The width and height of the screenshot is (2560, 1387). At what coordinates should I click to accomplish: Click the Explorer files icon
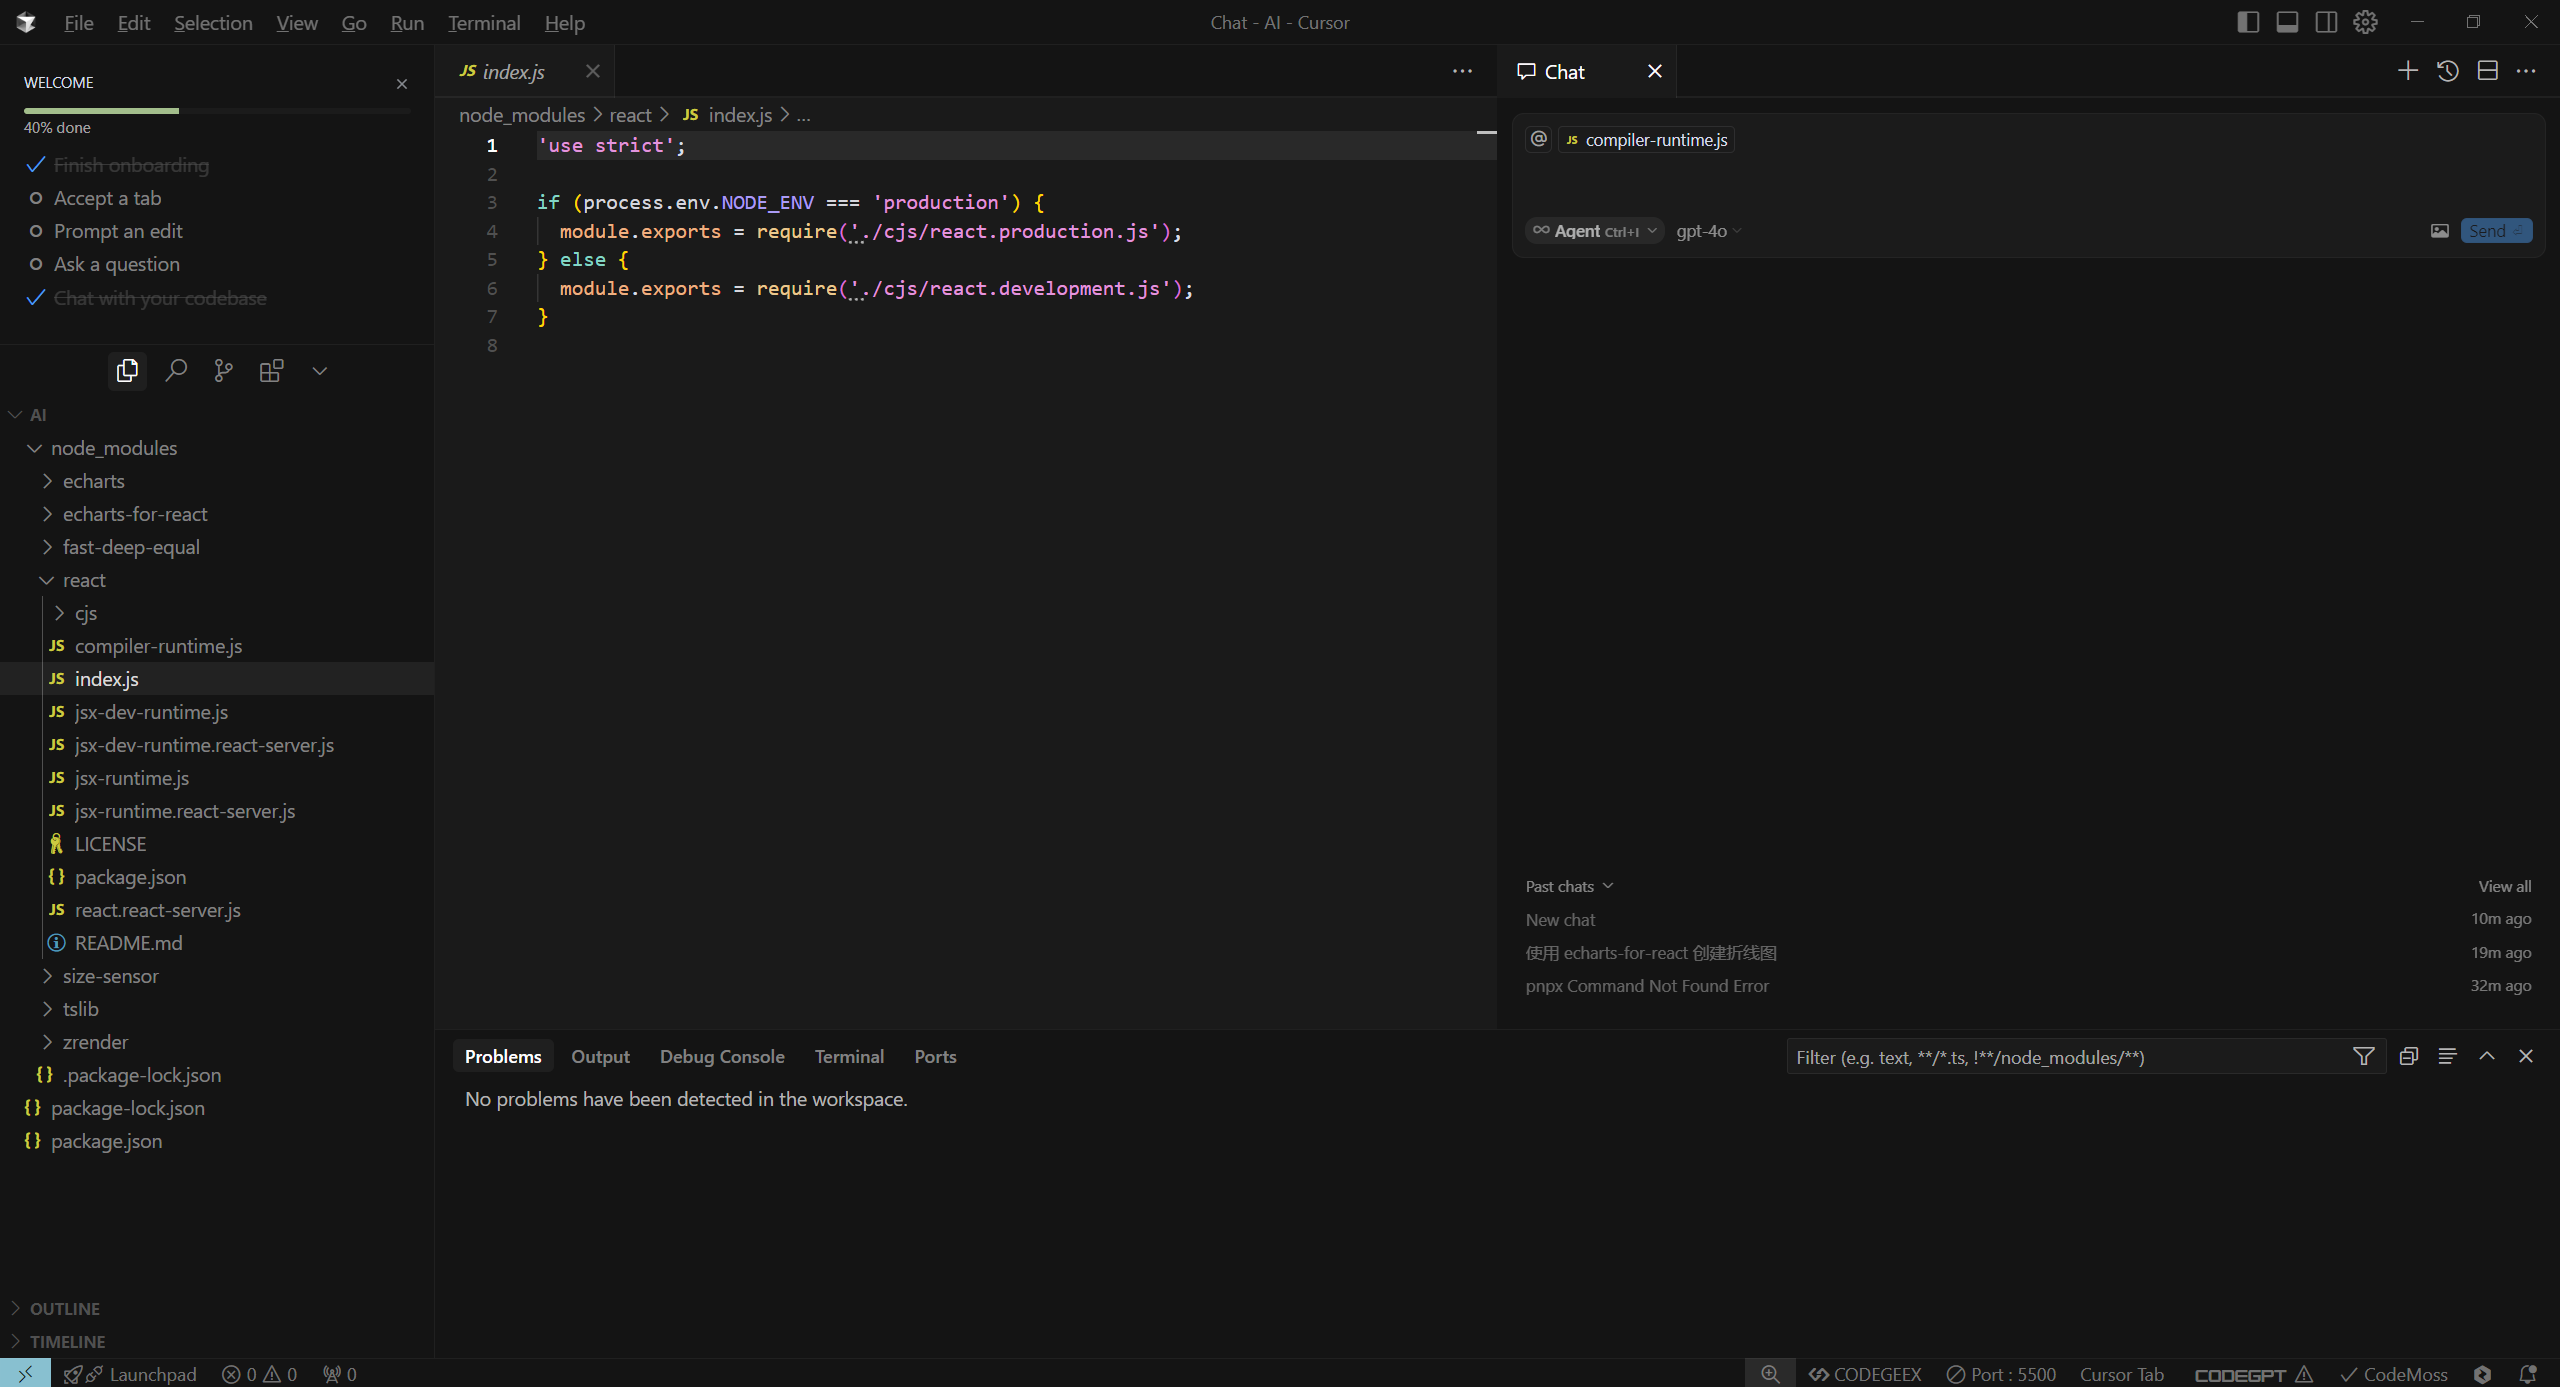pyautogui.click(x=127, y=371)
